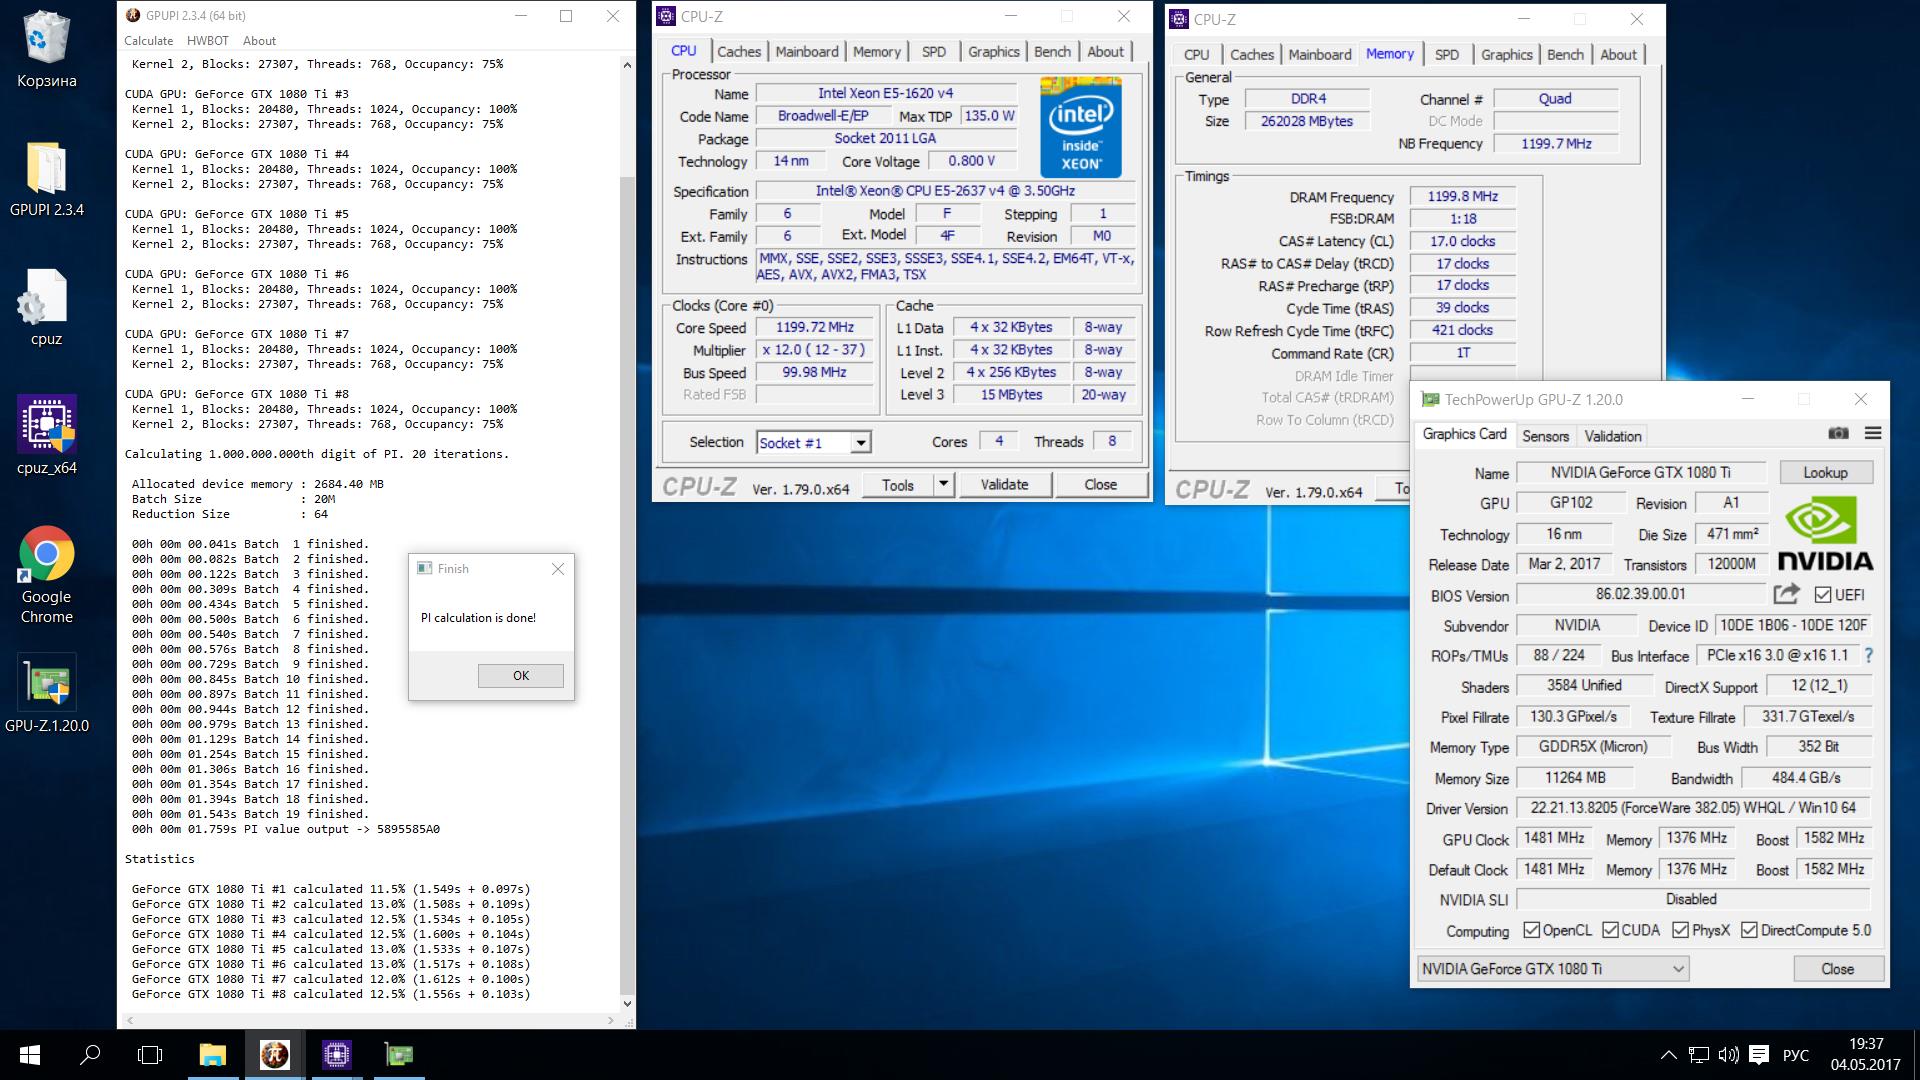This screenshot has width=1920, height=1080.
Task: Click OK in the Finish dialog
Action: click(x=521, y=676)
